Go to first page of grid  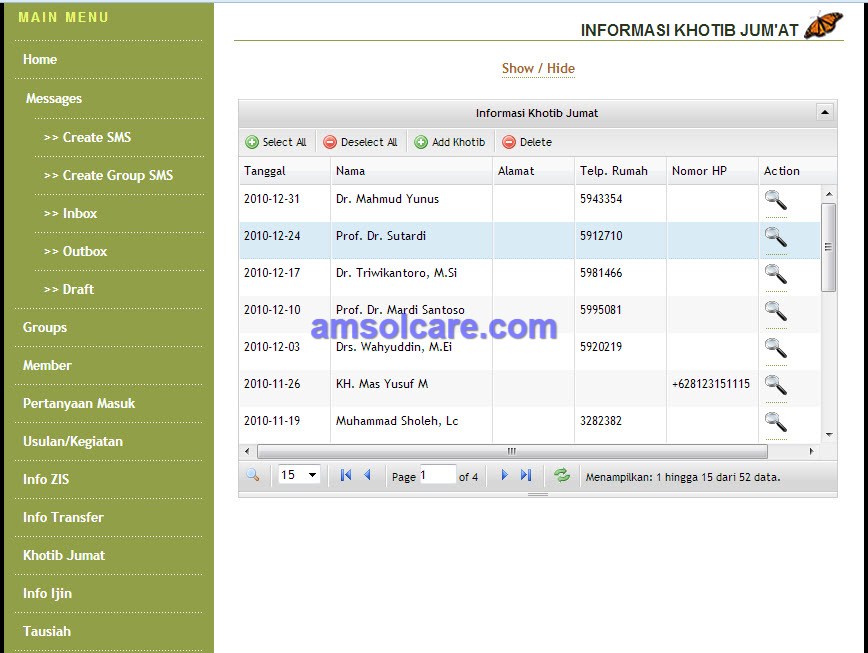point(346,475)
